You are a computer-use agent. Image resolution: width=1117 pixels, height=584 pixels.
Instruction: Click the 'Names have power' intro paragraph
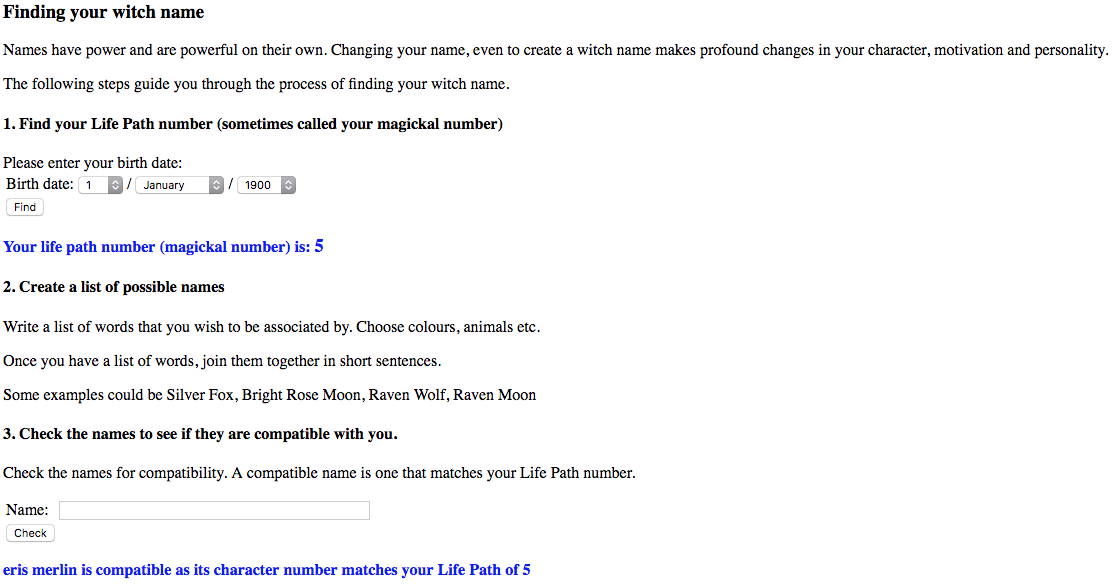tap(556, 51)
